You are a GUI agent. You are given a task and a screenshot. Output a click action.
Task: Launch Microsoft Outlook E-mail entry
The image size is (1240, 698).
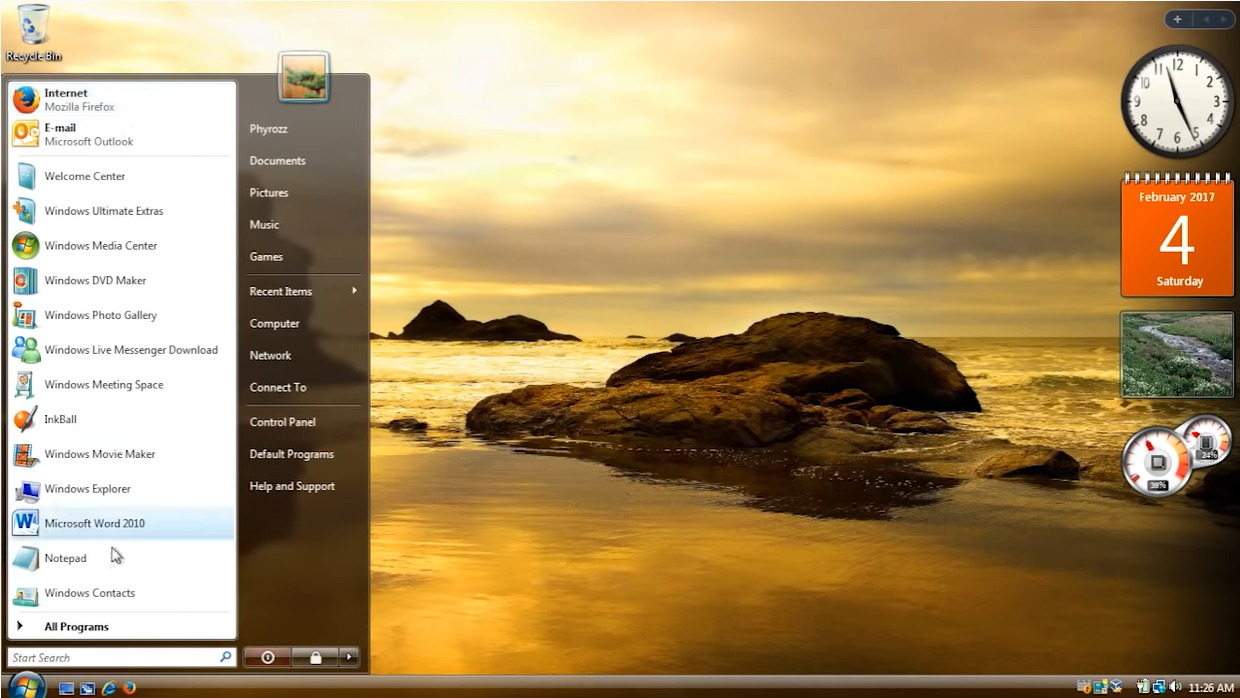pos(122,134)
